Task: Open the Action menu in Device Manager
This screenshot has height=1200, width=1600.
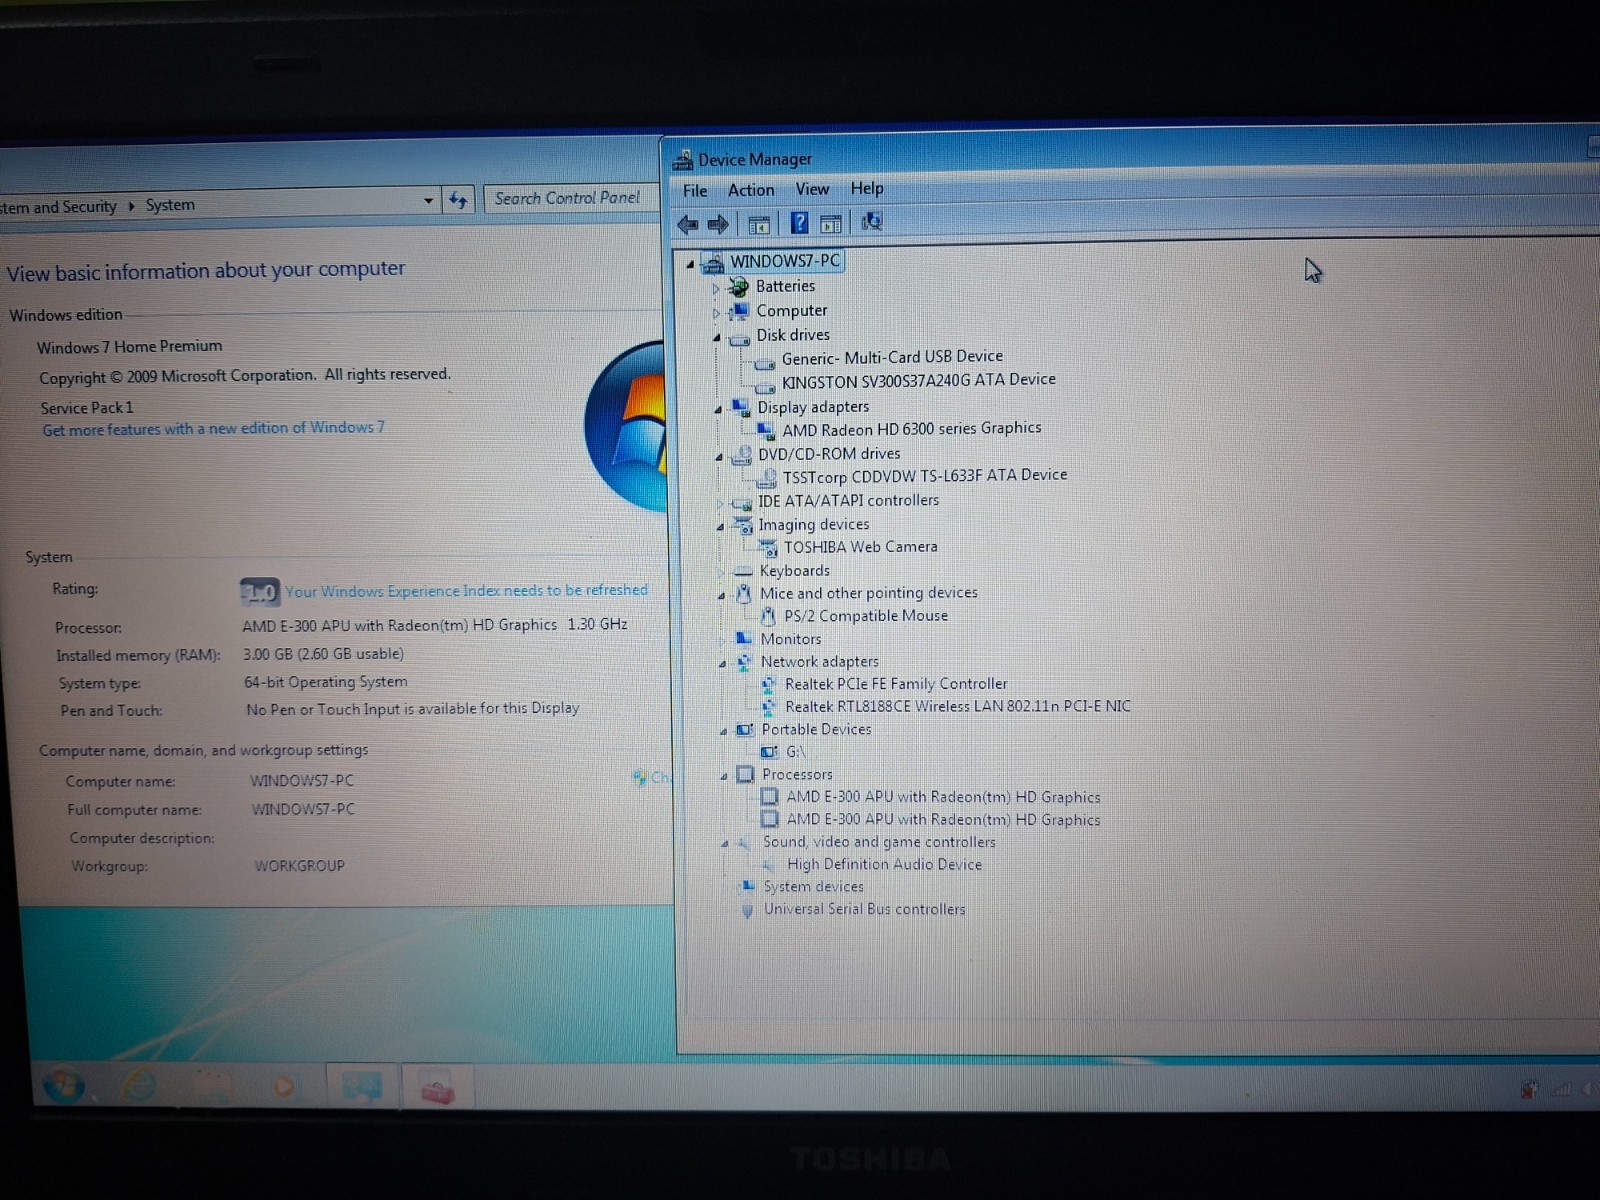Action: pos(751,190)
